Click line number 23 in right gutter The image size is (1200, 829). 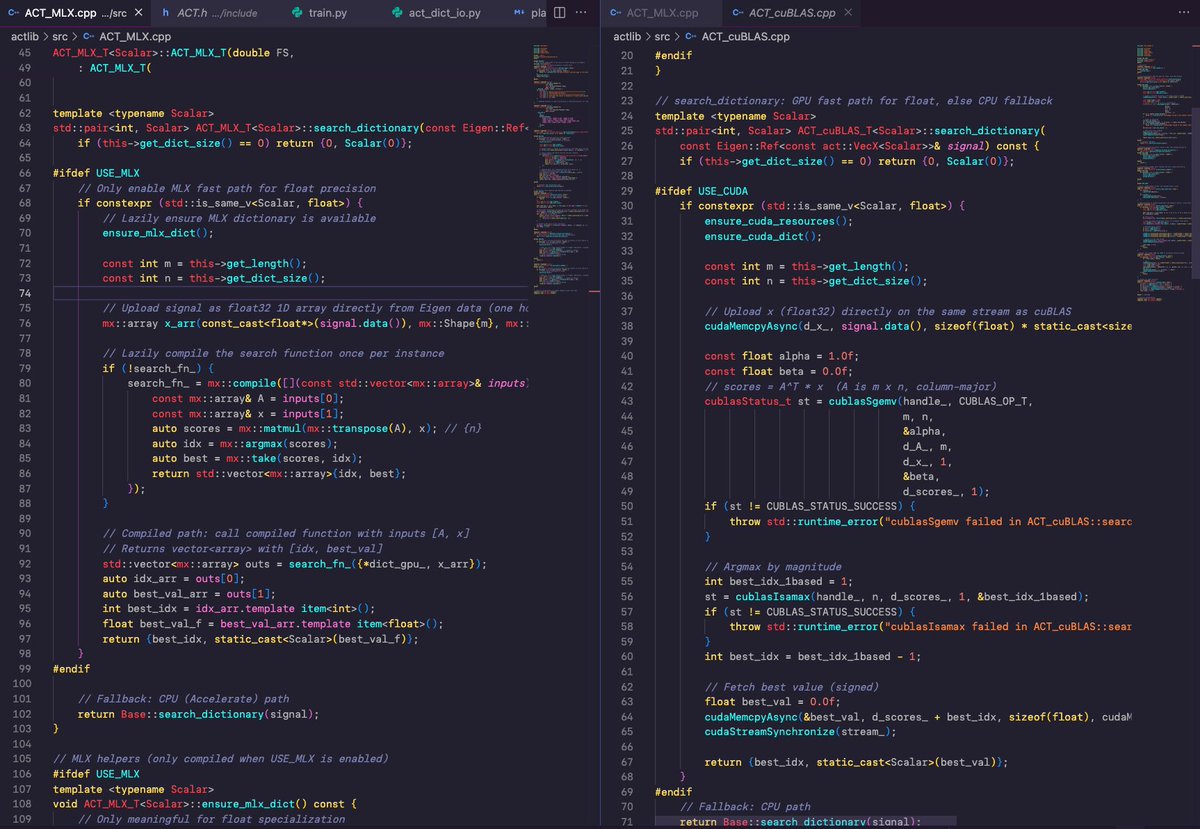(x=627, y=101)
